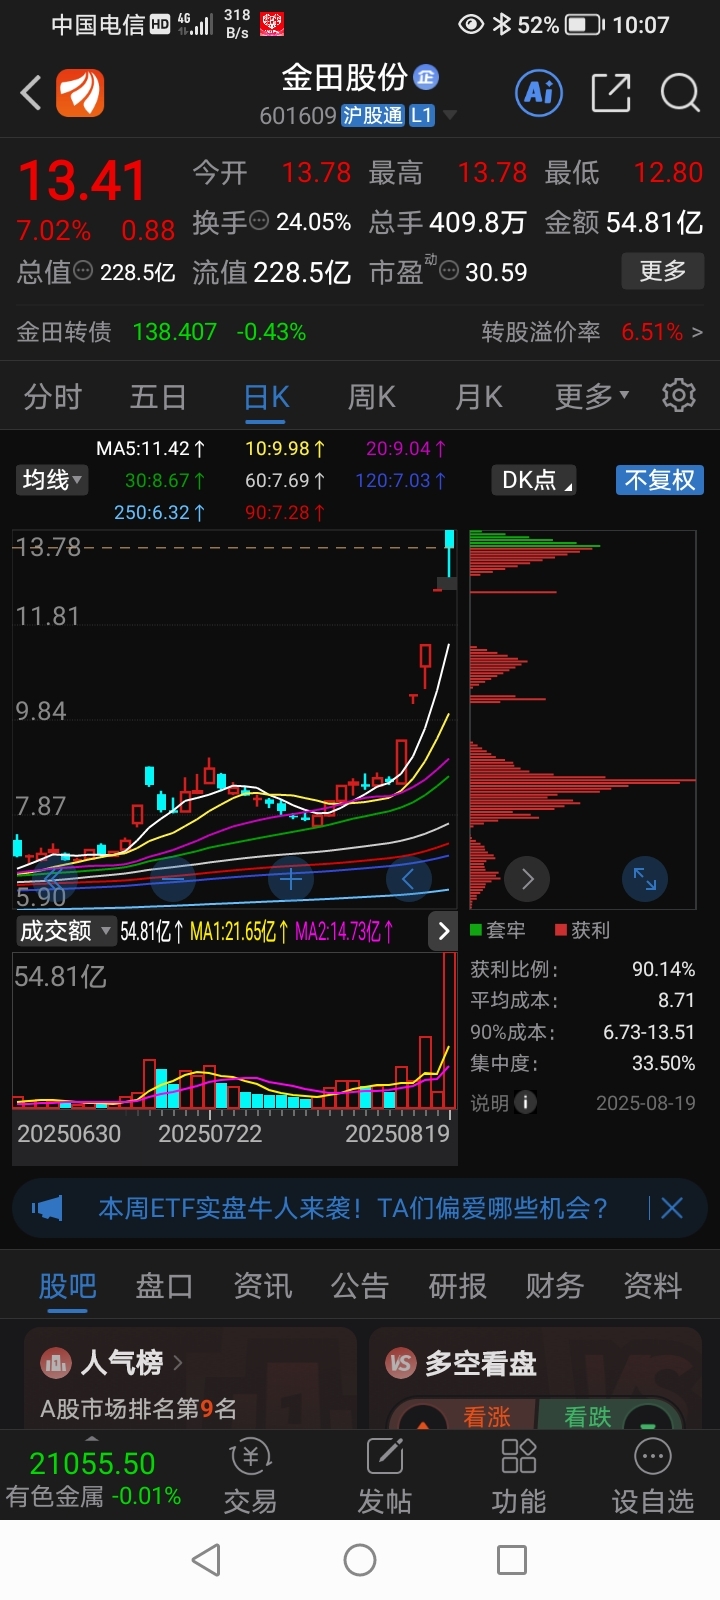Tap Android recent apps button
This screenshot has height=1600, width=720.
512,1560
